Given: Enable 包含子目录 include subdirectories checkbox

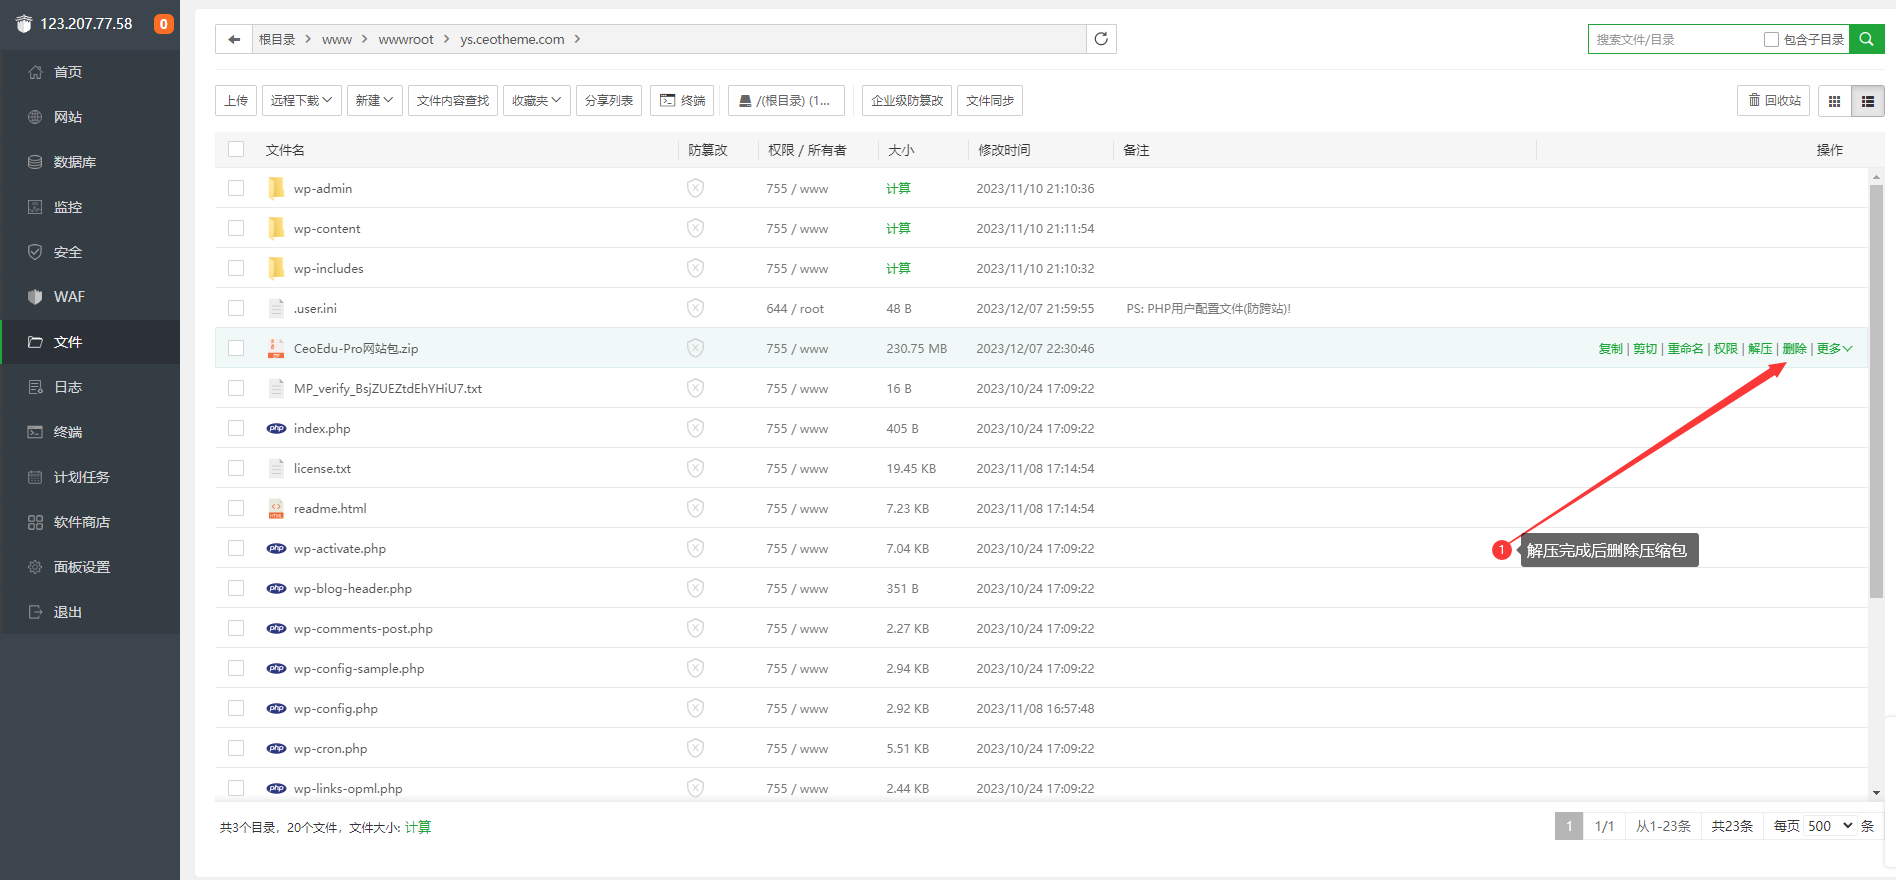Looking at the screenshot, I should 1771,39.
